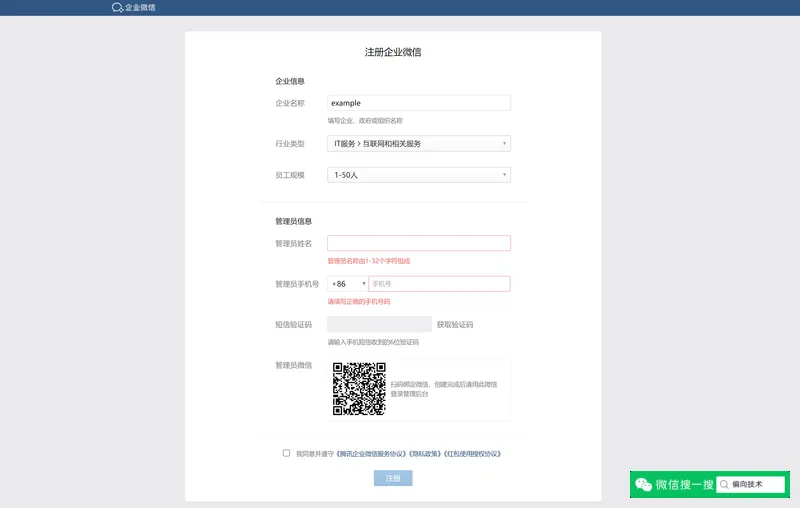
Task: Click the magnifier icon beside 偏向技术
Action: tap(724, 485)
